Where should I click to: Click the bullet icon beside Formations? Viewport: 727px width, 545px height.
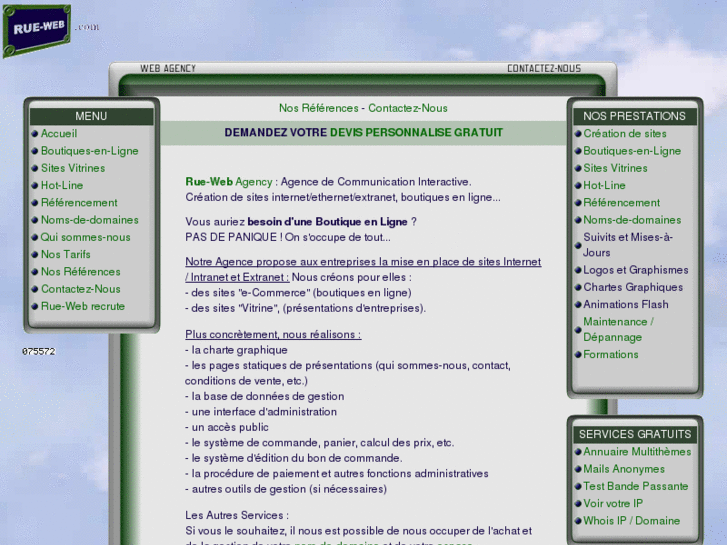pyautogui.click(x=578, y=355)
